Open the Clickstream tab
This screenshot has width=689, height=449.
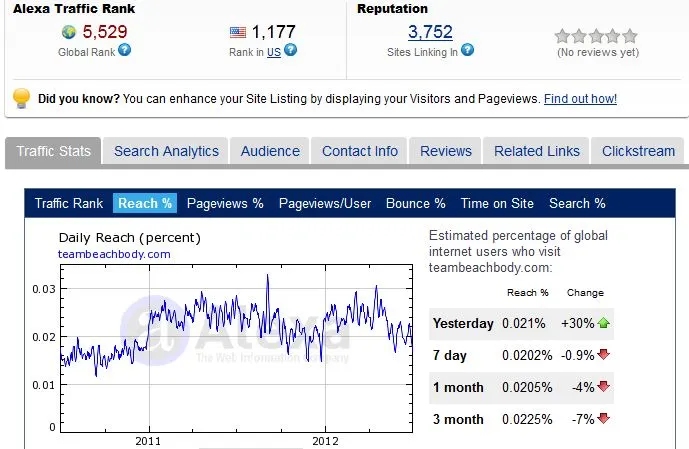click(x=638, y=151)
